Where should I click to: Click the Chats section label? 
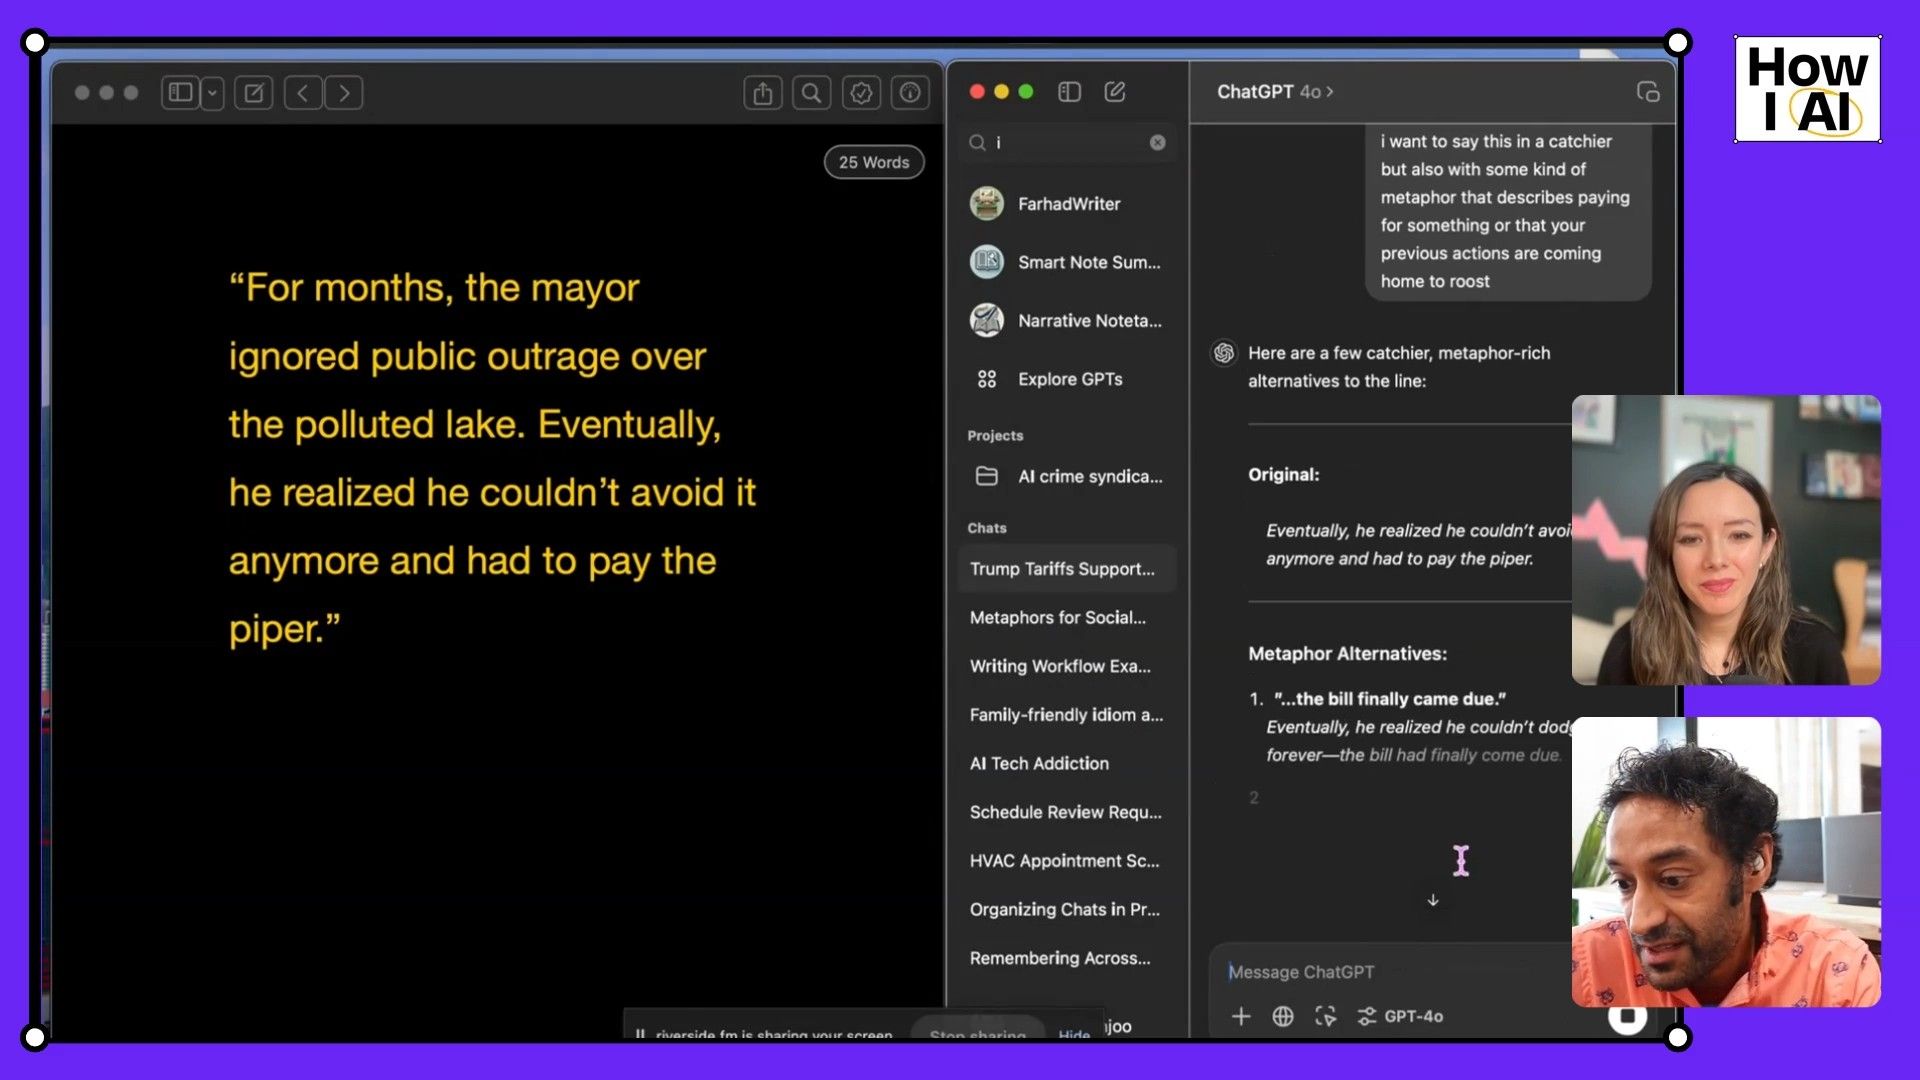click(987, 528)
